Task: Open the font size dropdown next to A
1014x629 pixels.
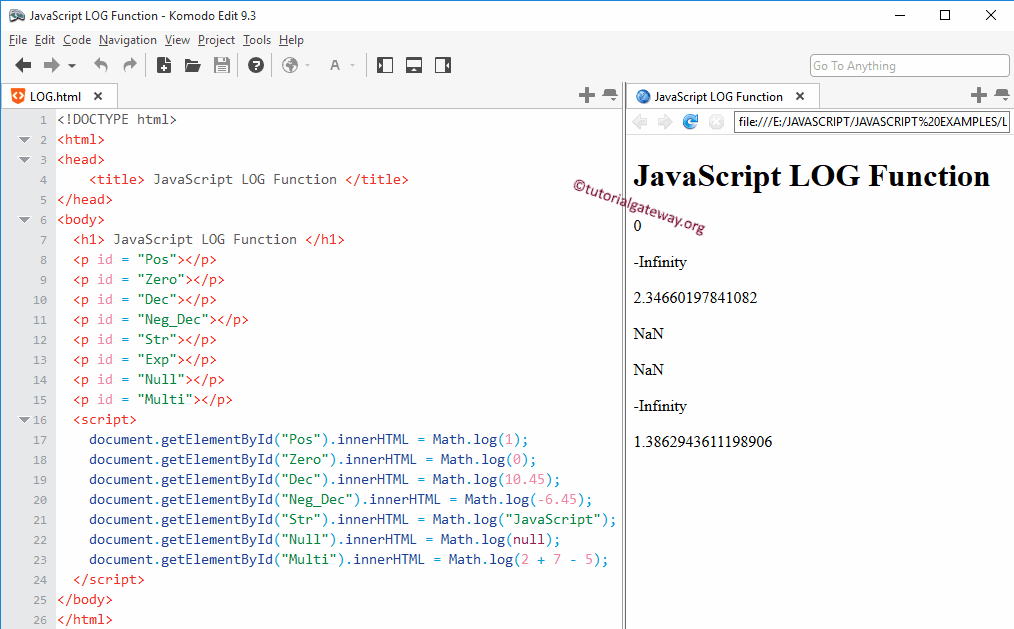Action: click(x=352, y=67)
